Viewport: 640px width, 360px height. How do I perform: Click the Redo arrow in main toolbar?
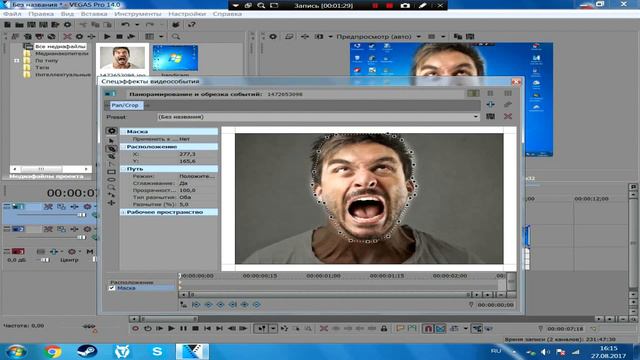(x=149, y=25)
